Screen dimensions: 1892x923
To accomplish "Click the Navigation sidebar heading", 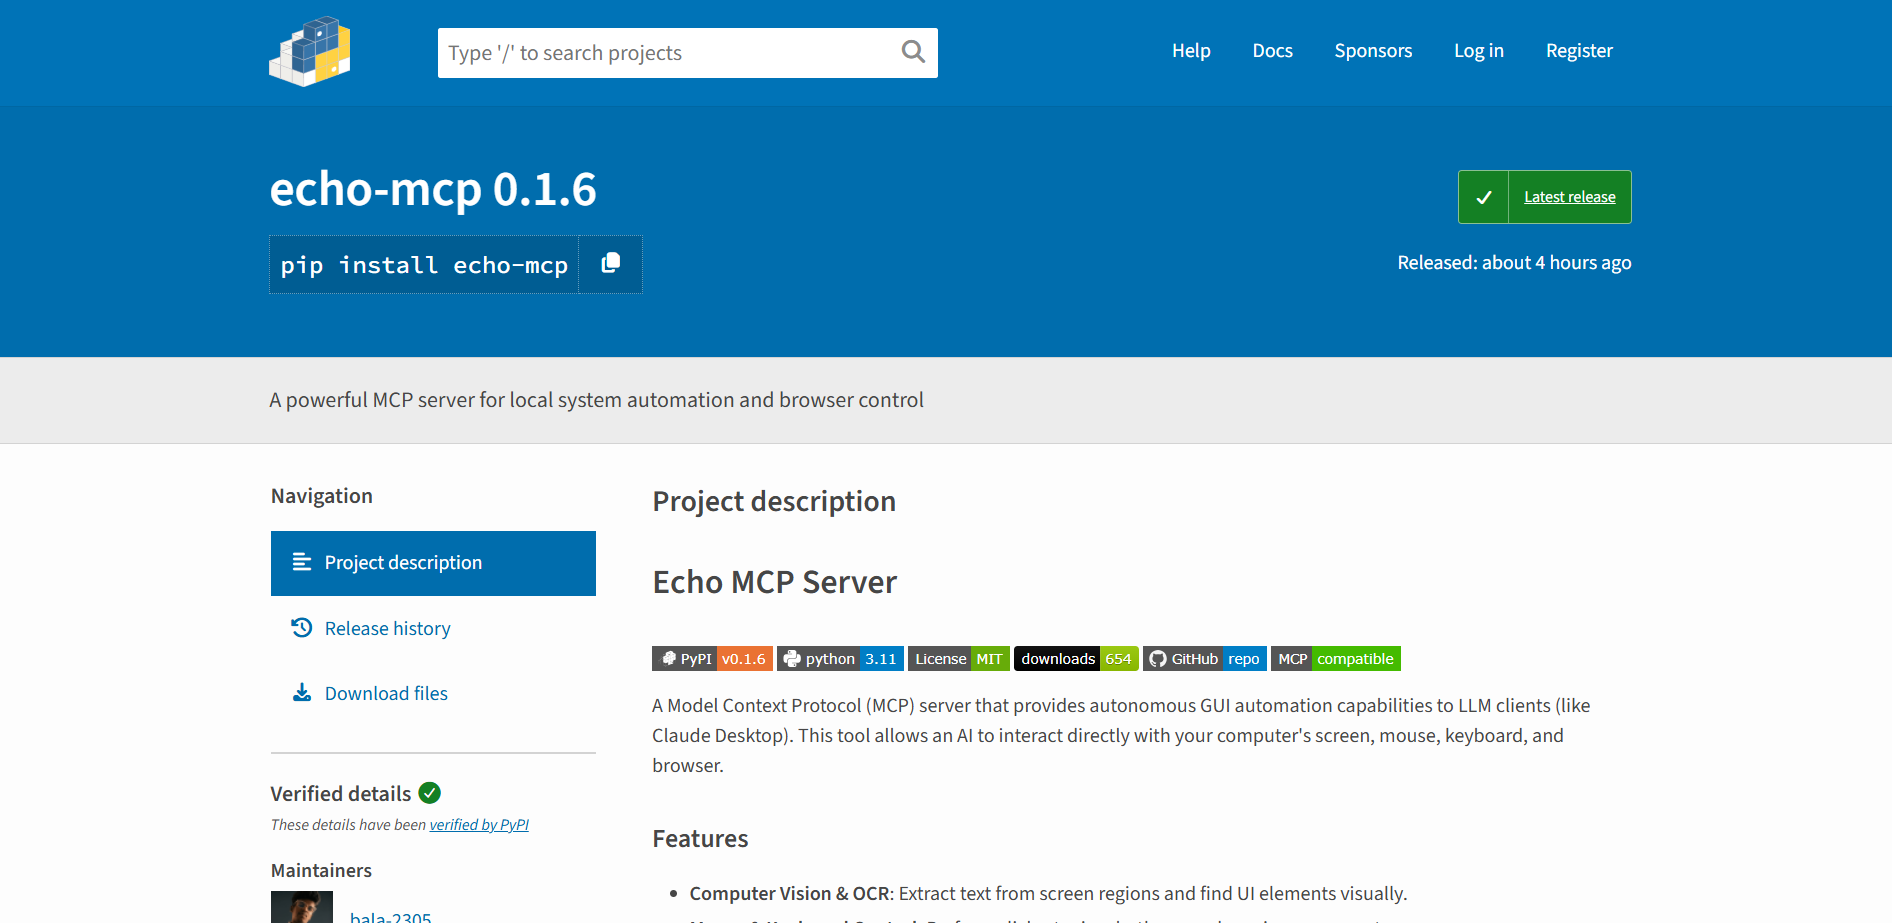I will coord(322,496).
